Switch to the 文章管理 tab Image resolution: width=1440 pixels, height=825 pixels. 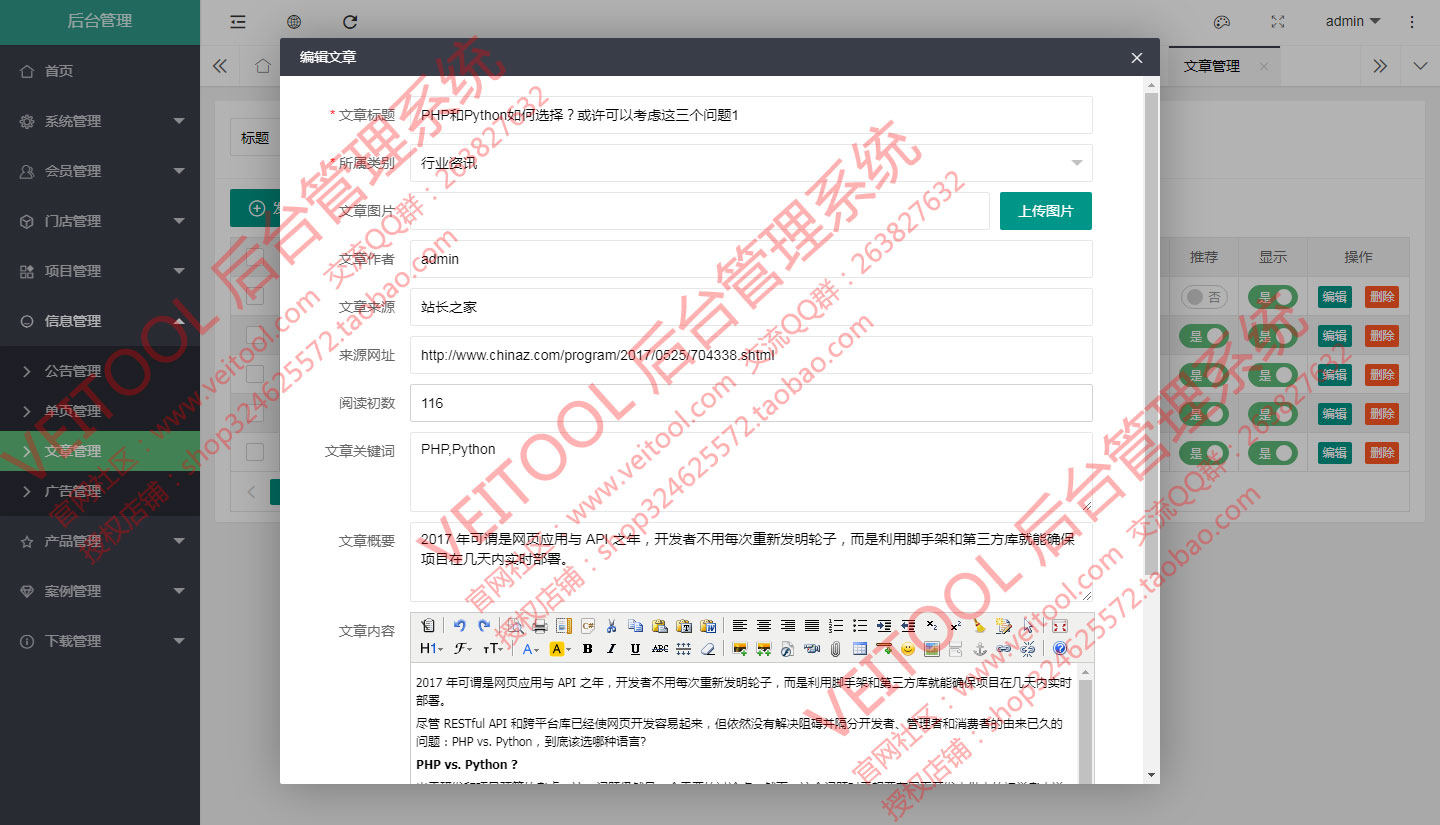click(1223, 66)
